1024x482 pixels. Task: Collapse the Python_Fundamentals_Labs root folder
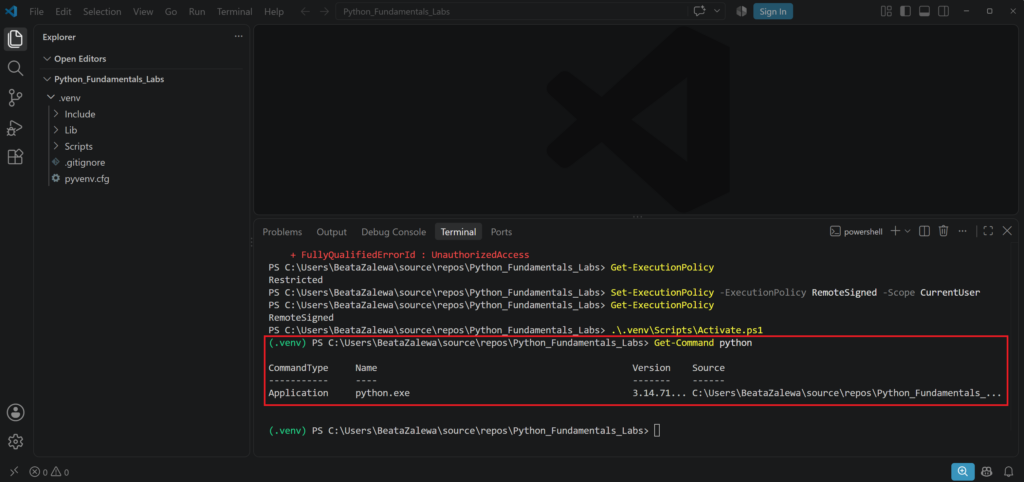point(47,79)
